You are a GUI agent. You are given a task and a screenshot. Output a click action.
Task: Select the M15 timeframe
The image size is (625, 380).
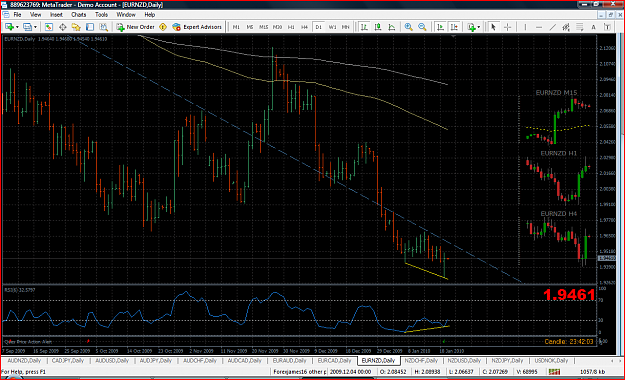pyautogui.click(x=263, y=27)
